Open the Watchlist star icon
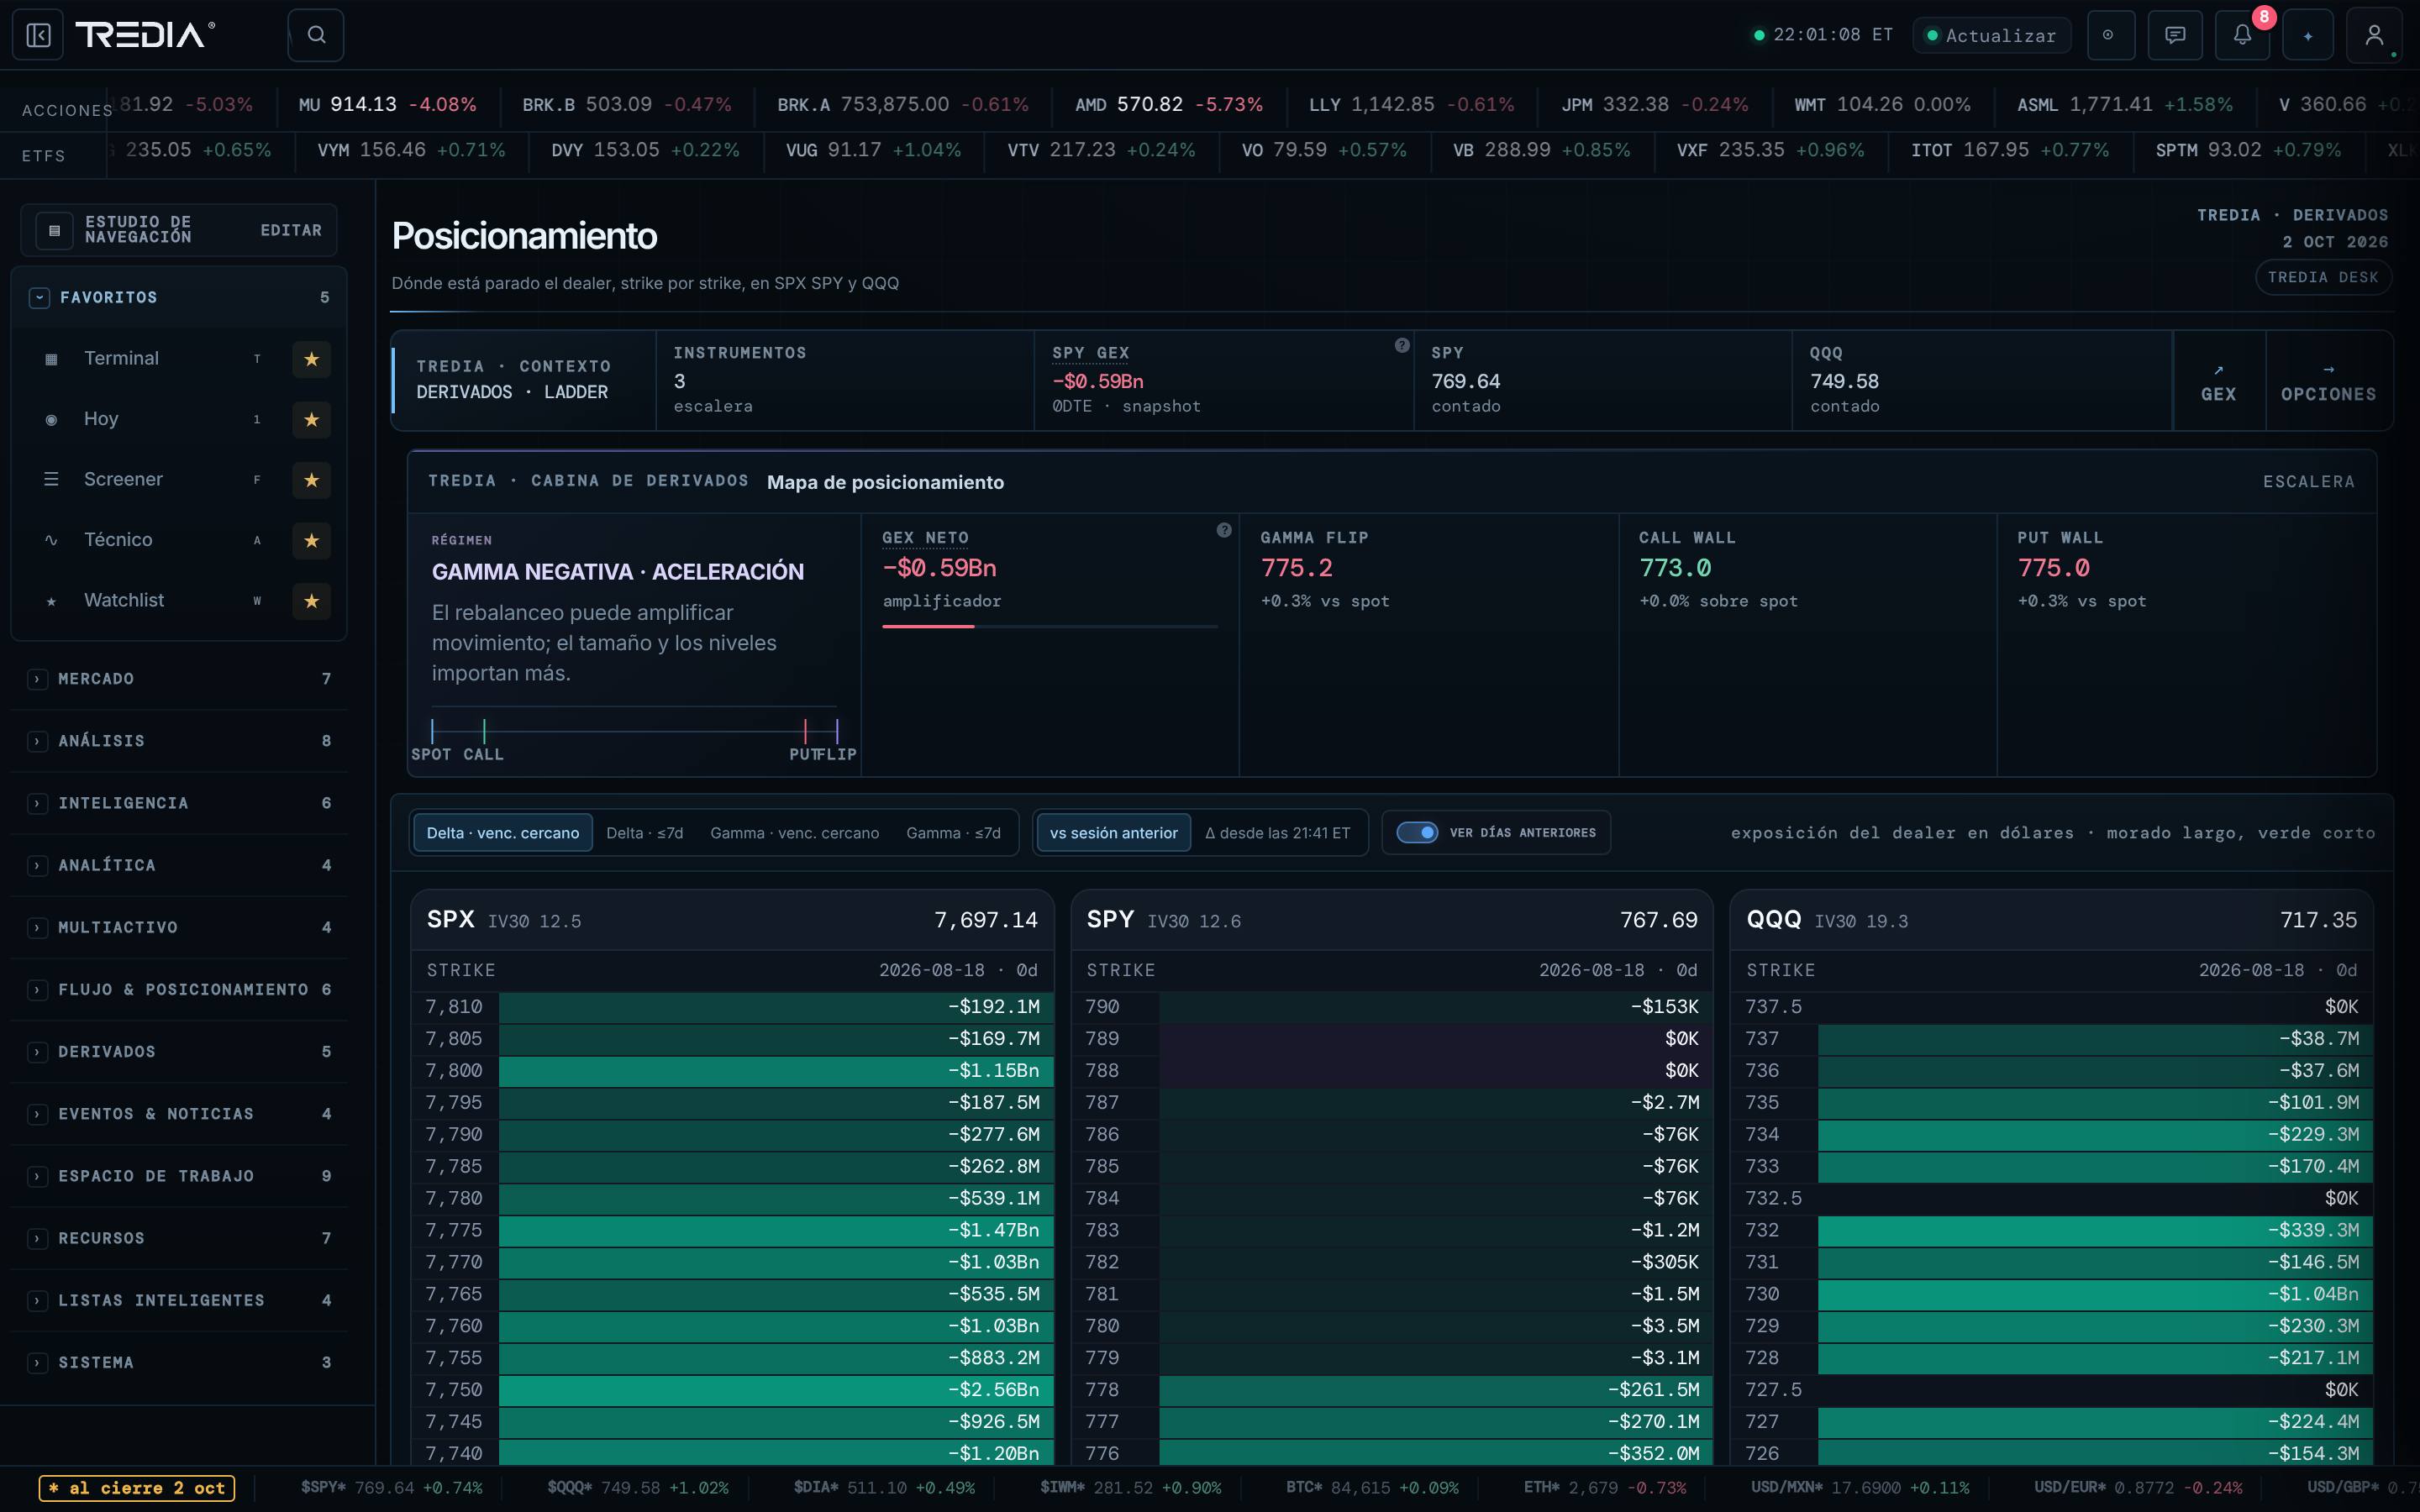Image resolution: width=2420 pixels, height=1512 pixels. [51, 602]
